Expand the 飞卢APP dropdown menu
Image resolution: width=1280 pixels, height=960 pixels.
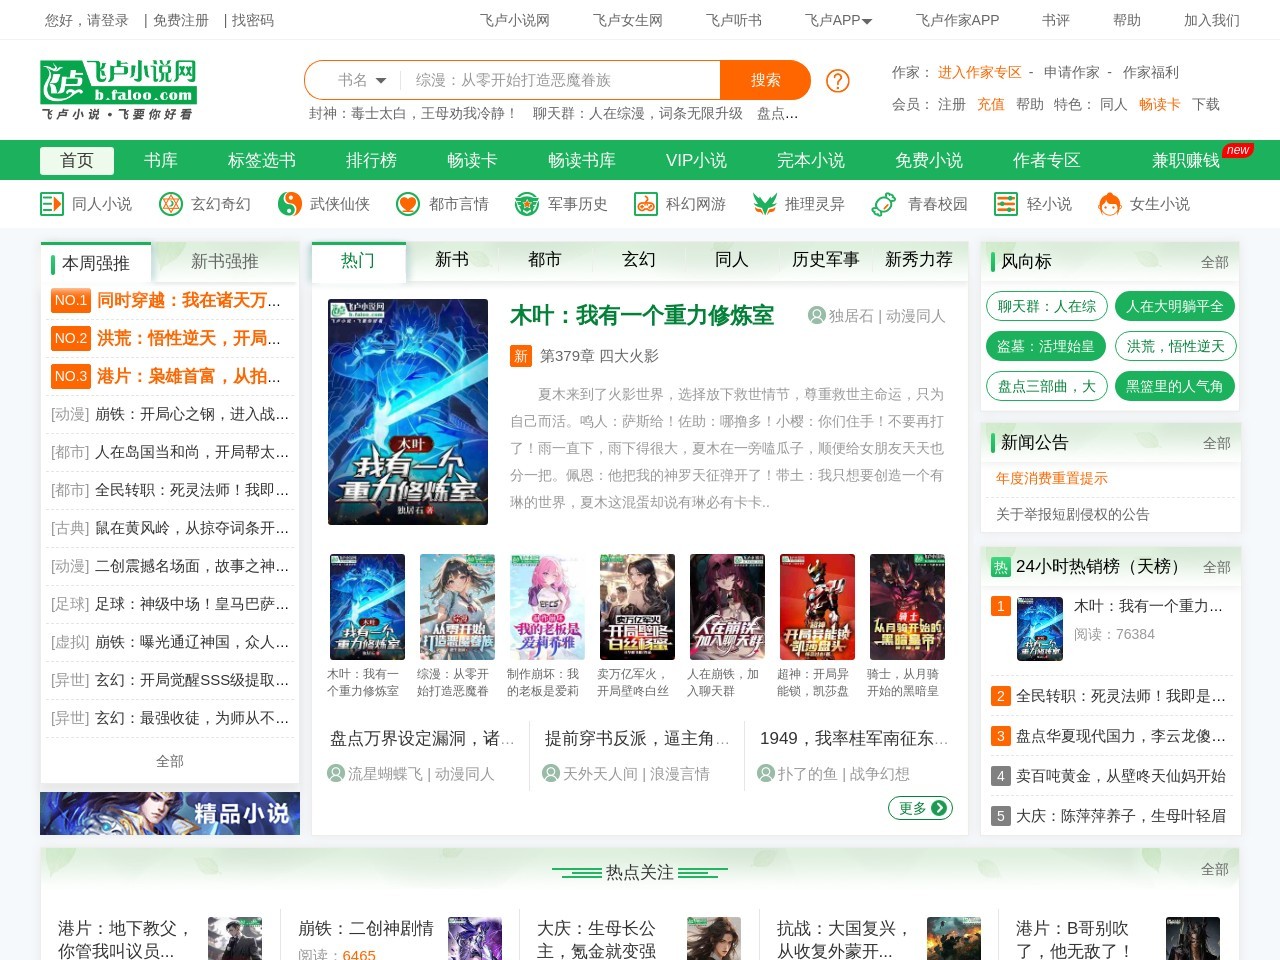click(839, 20)
